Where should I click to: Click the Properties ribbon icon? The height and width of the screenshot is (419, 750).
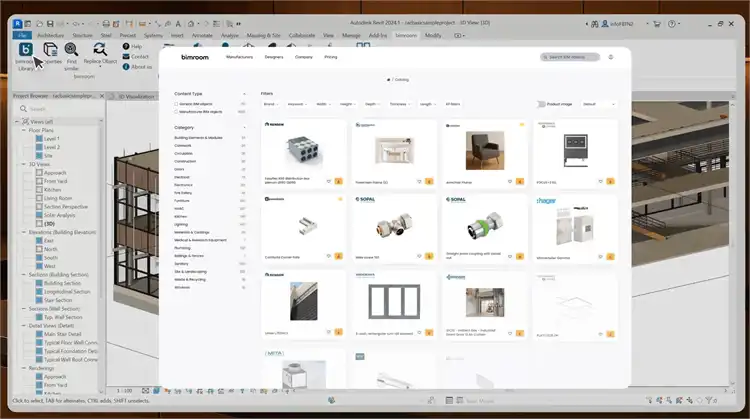pyautogui.click(x=50, y=49)
